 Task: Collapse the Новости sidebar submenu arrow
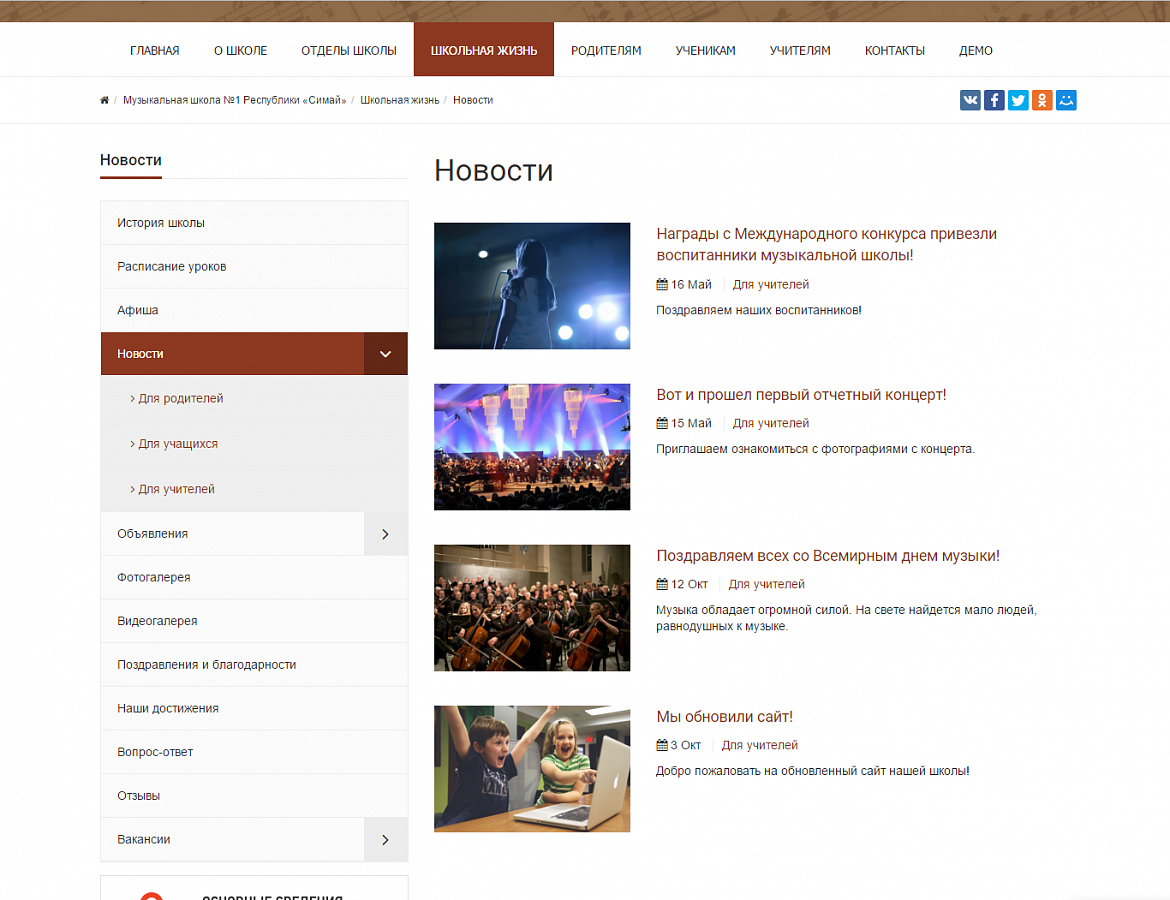[385, 354]
